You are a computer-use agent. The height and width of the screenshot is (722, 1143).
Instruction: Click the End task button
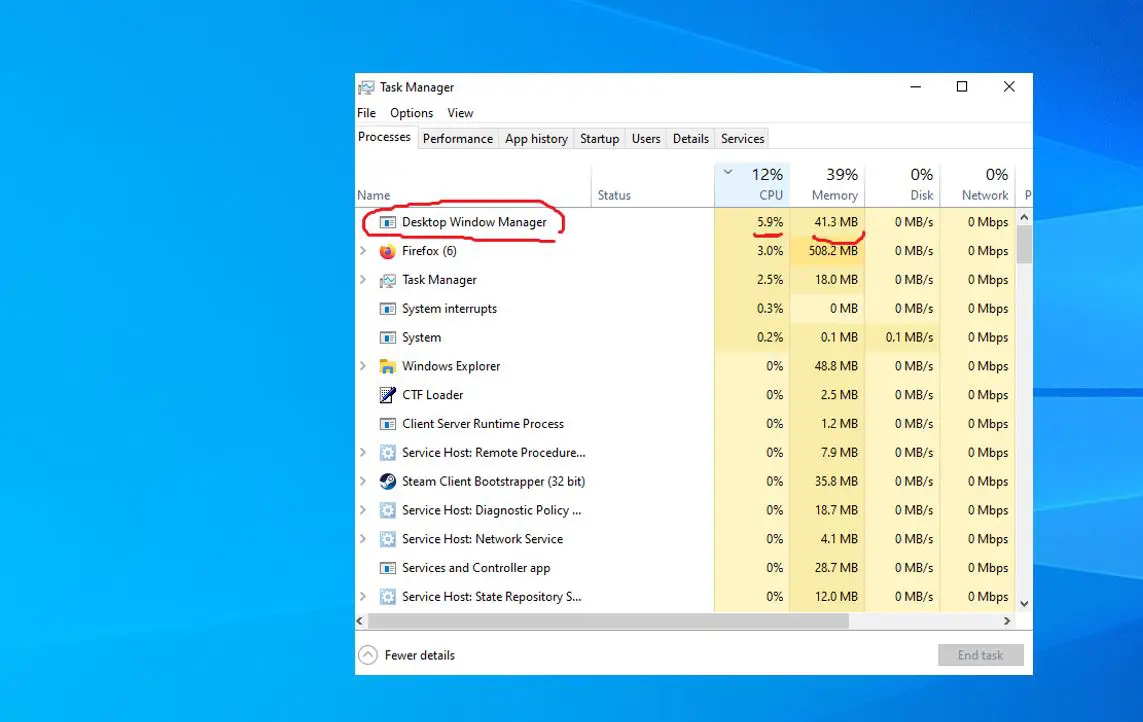[x=980, y=655]
